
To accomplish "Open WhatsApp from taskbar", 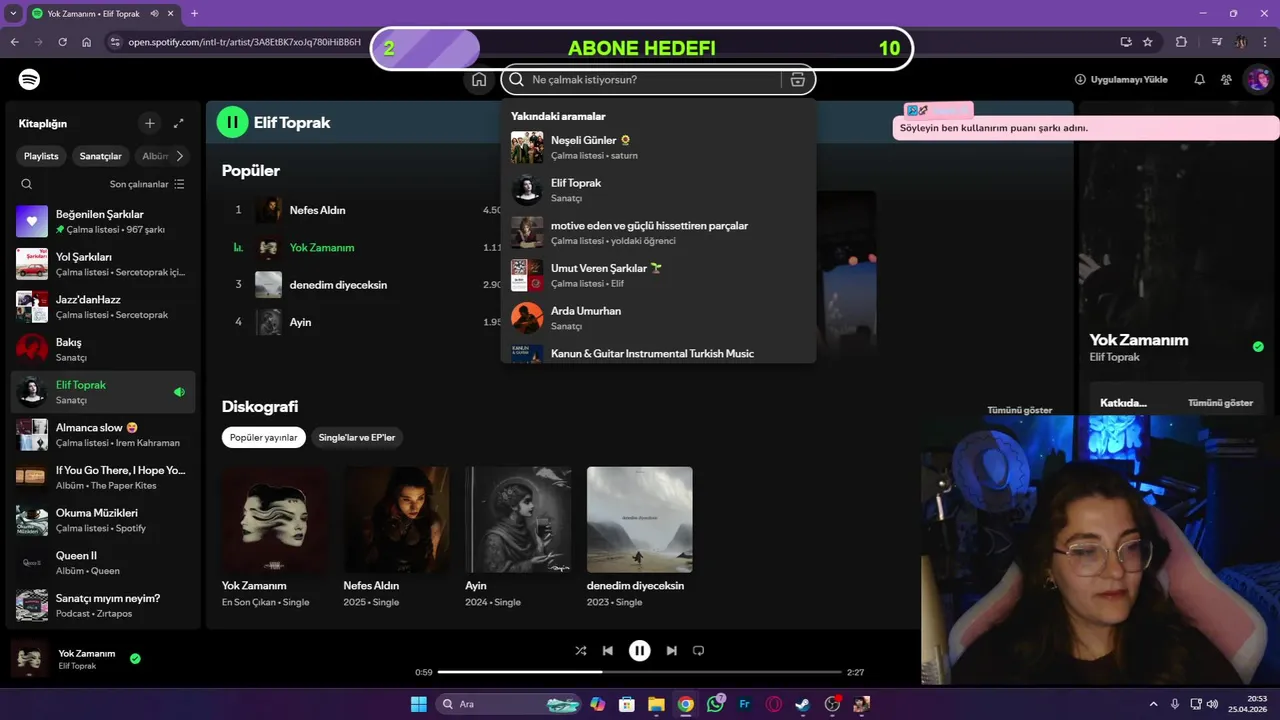I will click(715, 704).
